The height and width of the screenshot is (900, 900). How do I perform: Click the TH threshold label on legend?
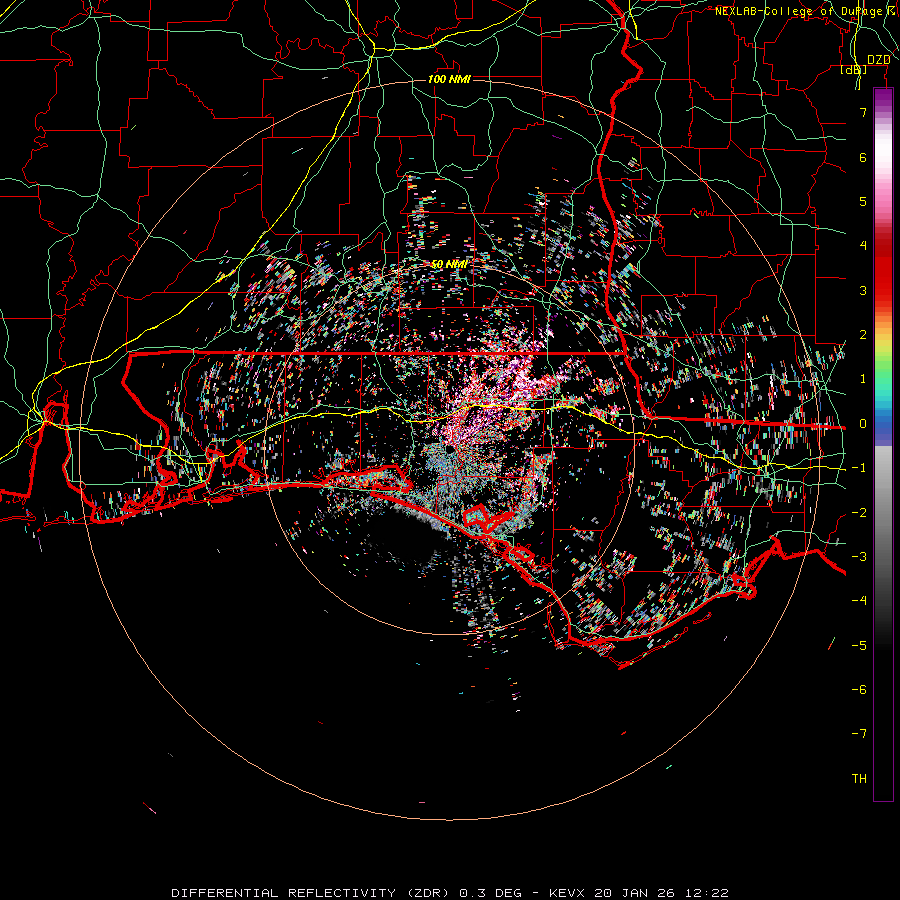coord(859,779)
